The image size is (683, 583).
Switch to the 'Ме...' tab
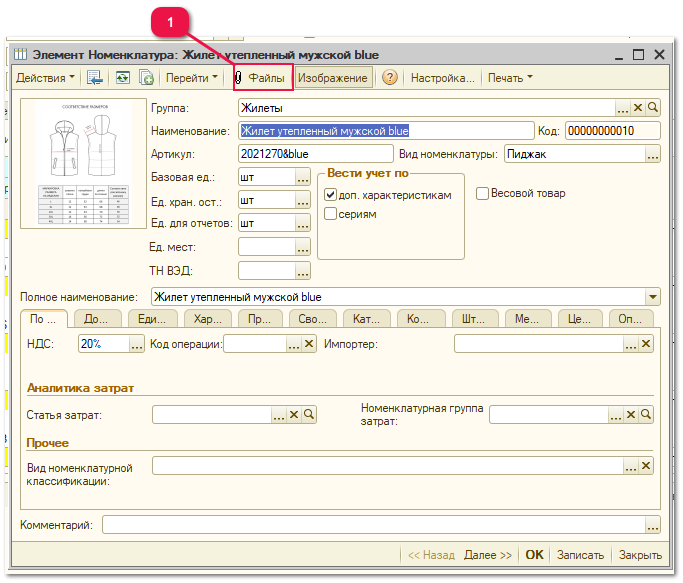528,319
